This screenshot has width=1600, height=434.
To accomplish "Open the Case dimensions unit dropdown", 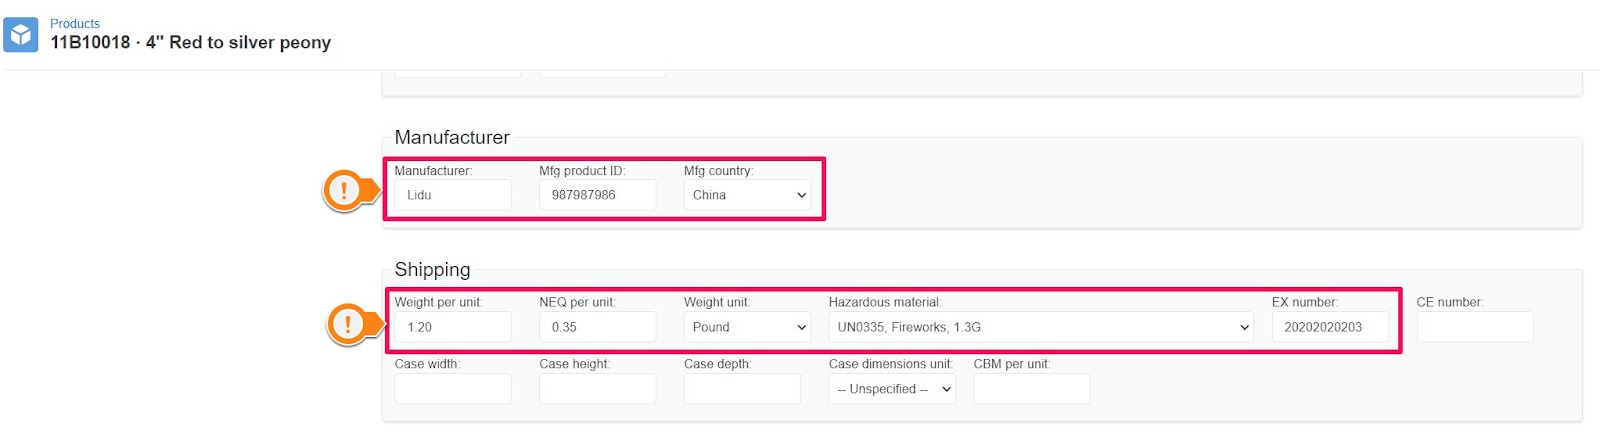I will pos(892,389).
